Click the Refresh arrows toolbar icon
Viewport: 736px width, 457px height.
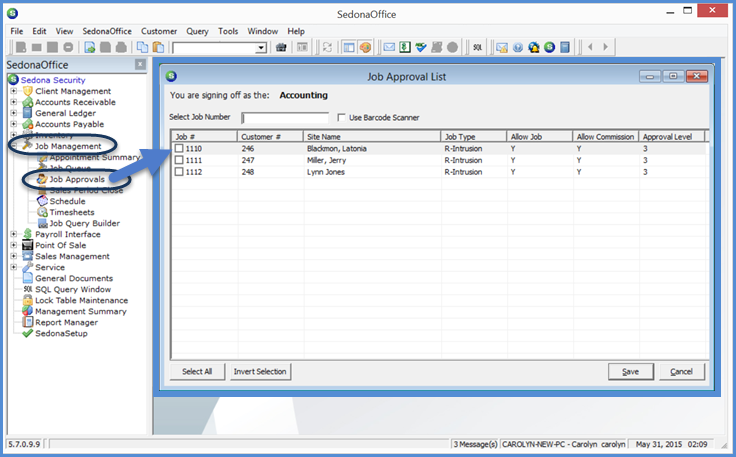click(x=327, y=47)
